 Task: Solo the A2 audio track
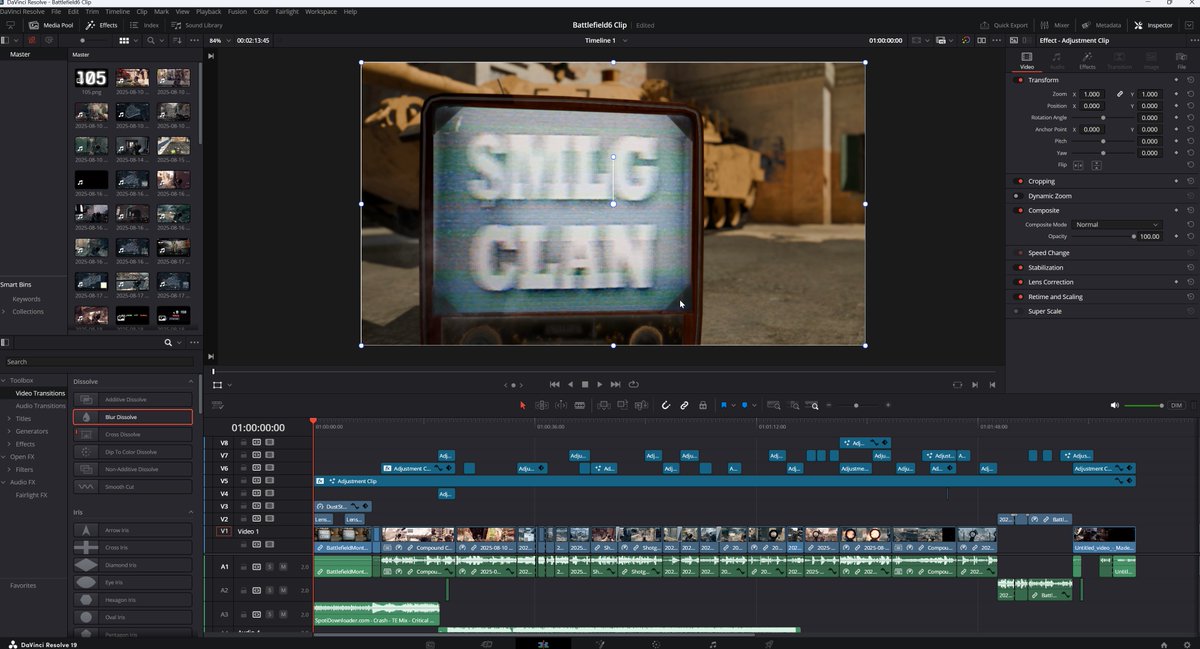tap(270, 590)
